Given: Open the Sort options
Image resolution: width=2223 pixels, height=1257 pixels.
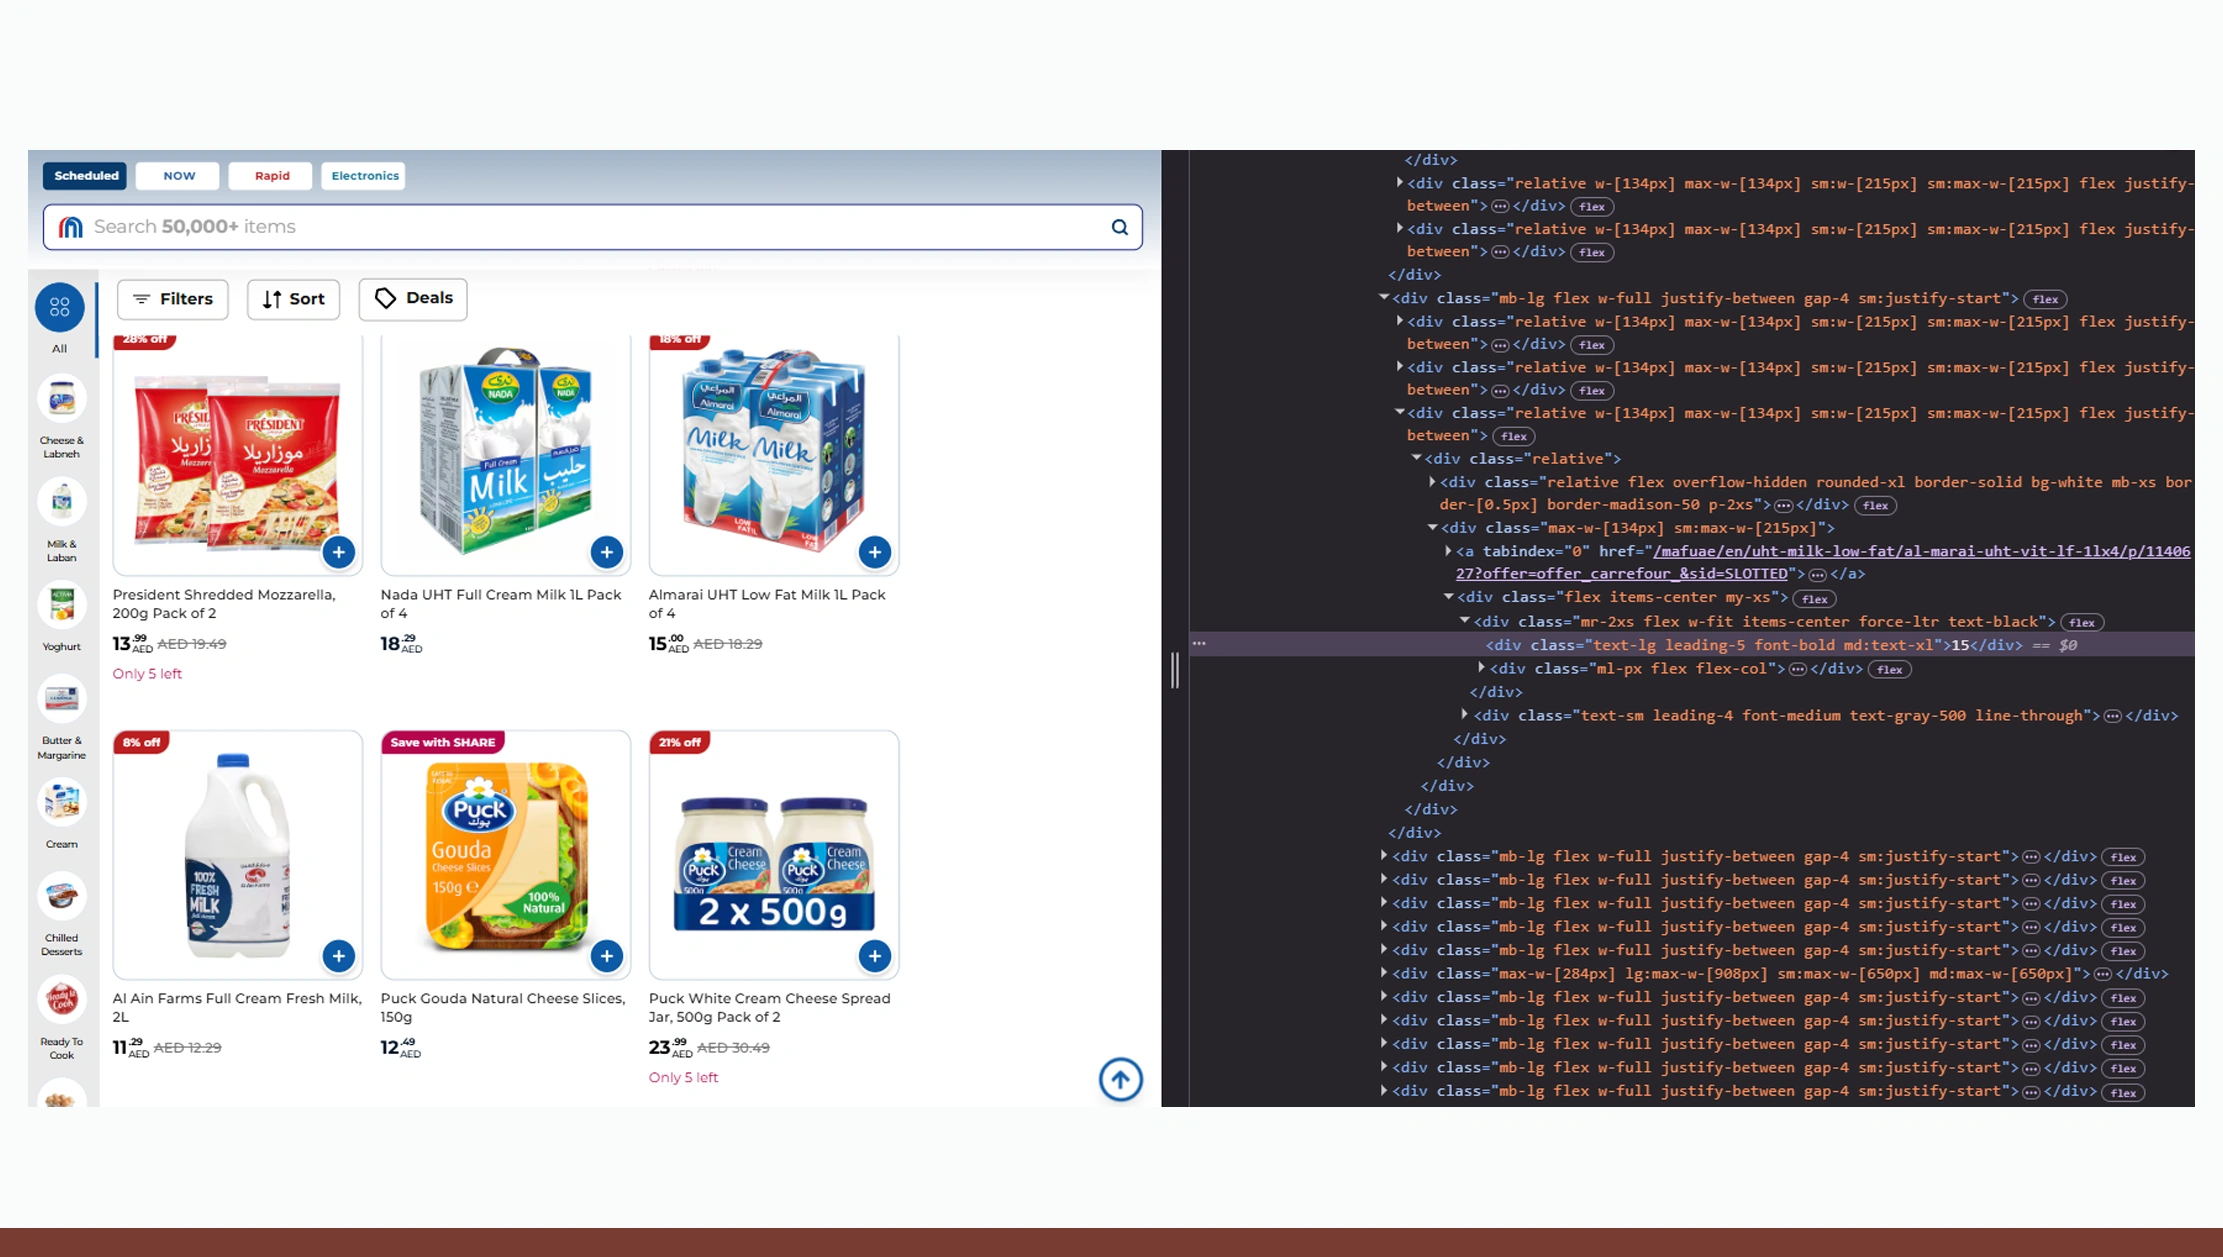Looking at the screenshot, I should (293, 299).
